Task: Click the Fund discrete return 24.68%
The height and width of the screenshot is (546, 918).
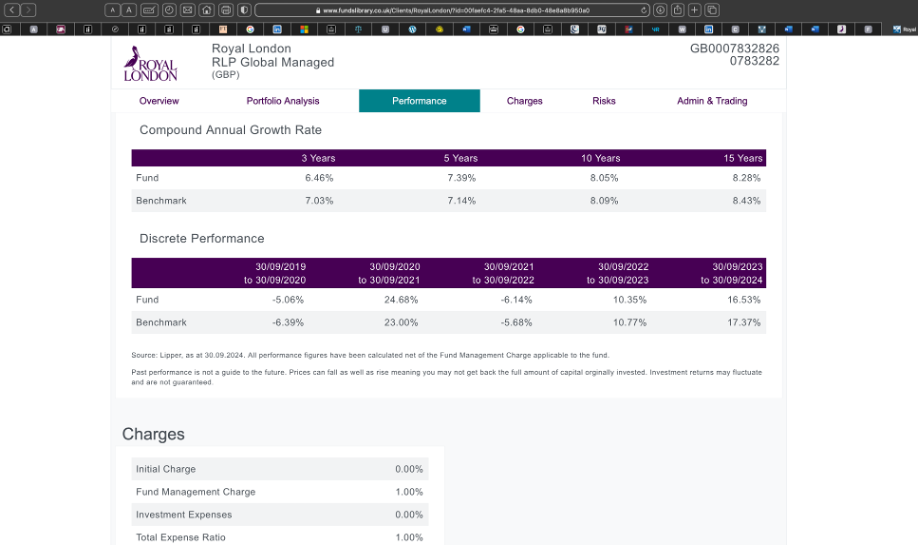Action: (x=401, y=300)
